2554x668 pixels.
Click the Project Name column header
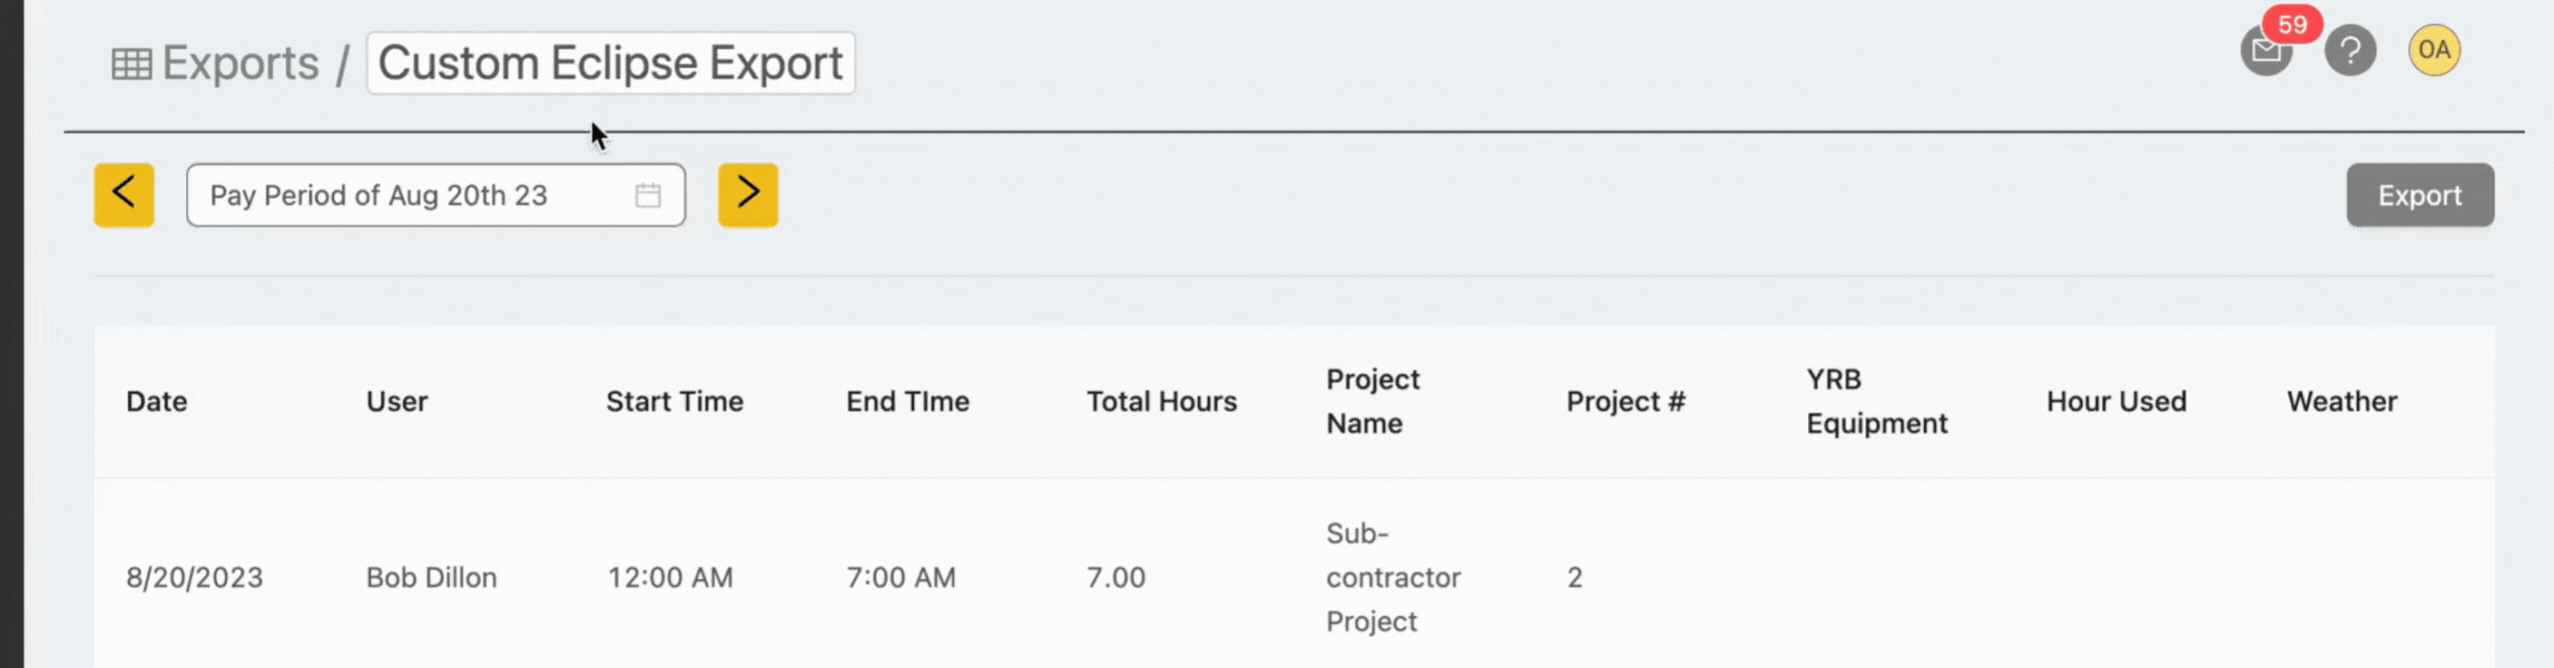[1372, 401]
